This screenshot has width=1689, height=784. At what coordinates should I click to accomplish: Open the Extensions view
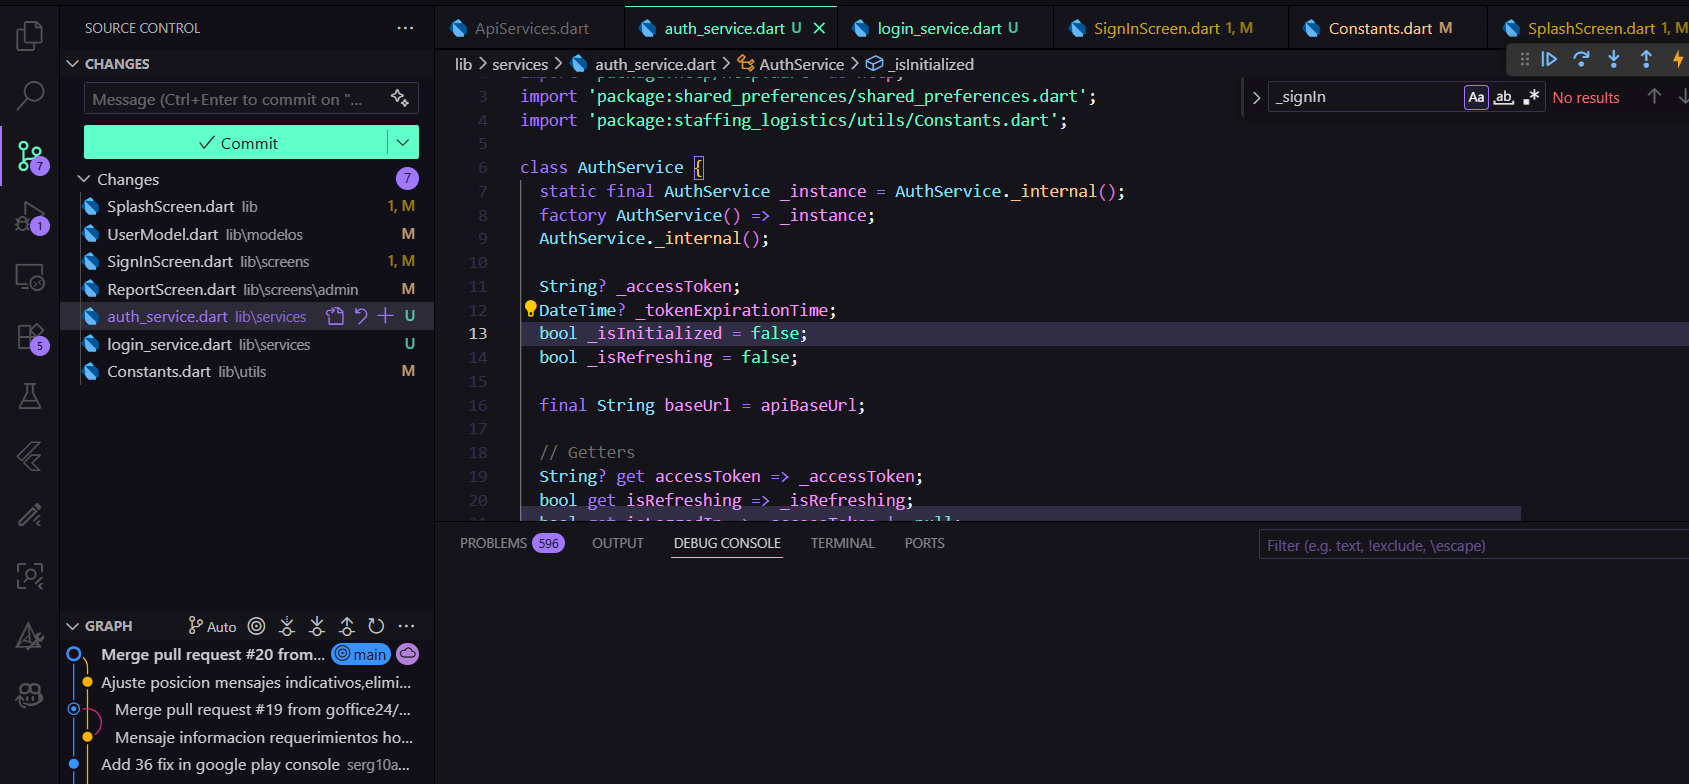tap(30, 337)
